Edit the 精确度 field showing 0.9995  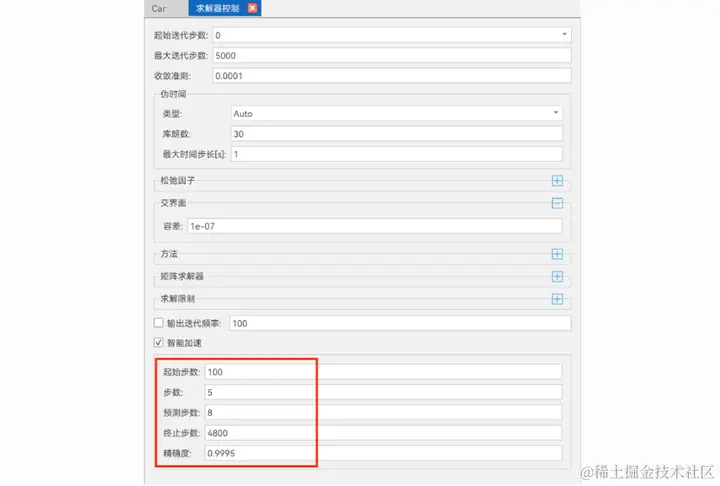[383, 453]
